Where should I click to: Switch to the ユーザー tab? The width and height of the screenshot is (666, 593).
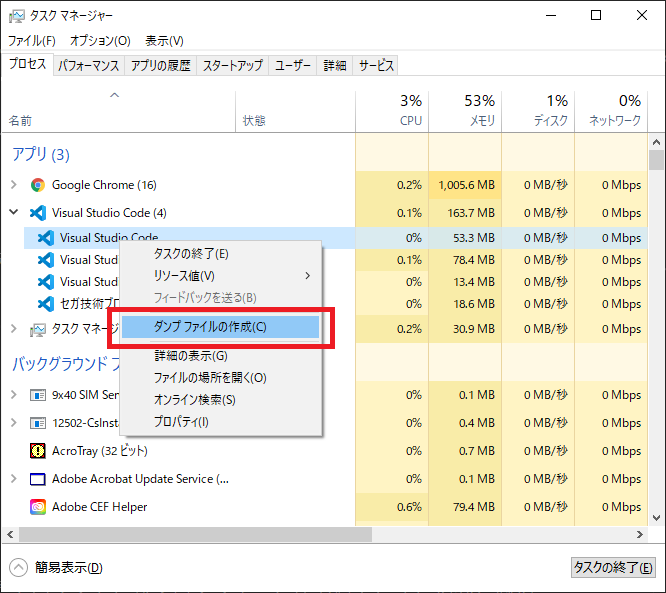[x=293, y=66]
